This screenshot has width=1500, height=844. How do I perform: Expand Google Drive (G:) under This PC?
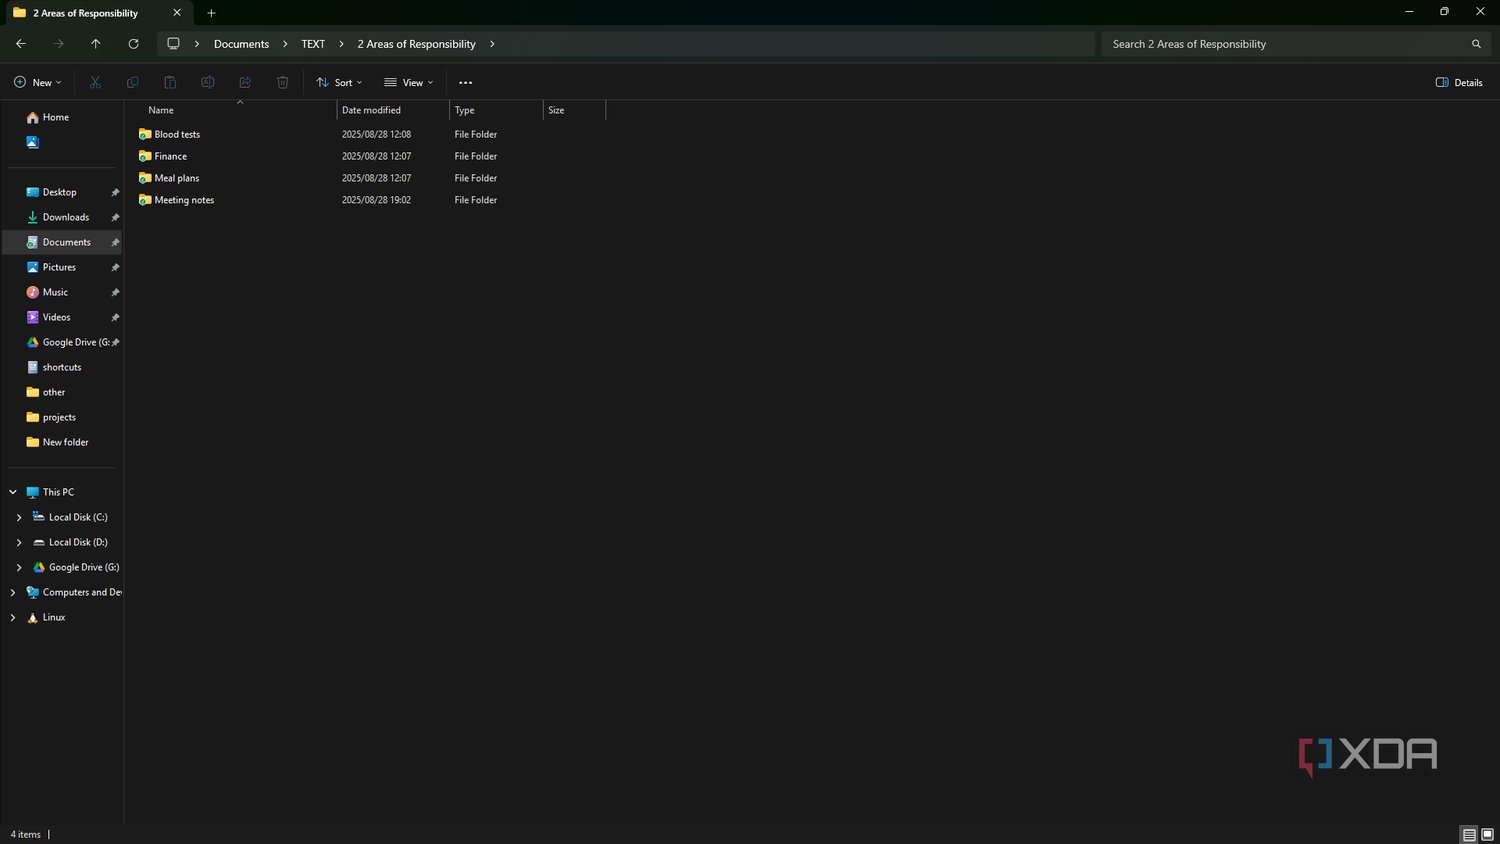(19, 567)
